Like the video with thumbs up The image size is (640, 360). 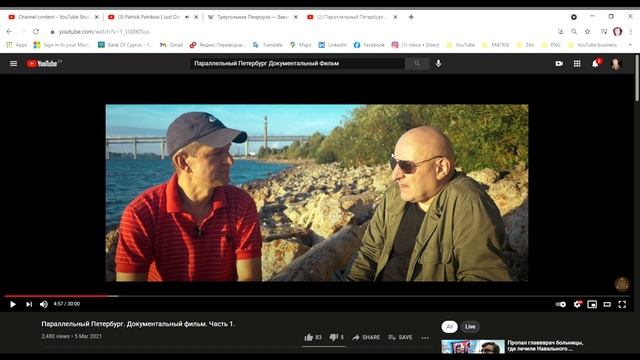(x=313, y=337)
